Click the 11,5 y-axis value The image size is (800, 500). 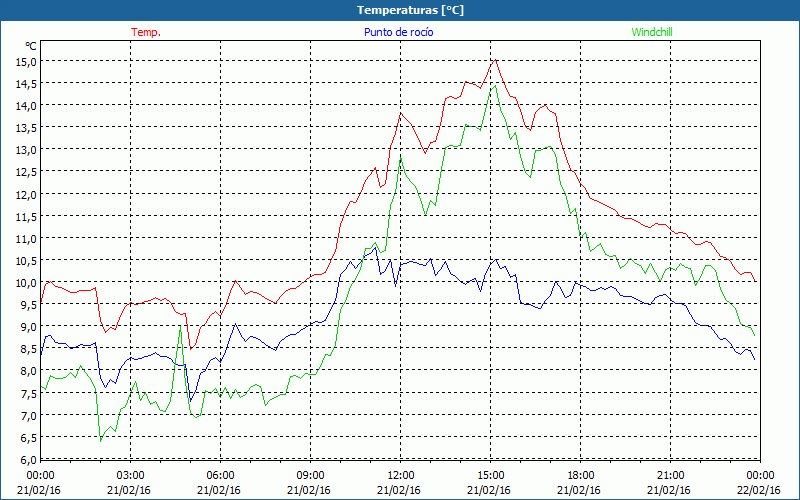click(x=27, y=216)
